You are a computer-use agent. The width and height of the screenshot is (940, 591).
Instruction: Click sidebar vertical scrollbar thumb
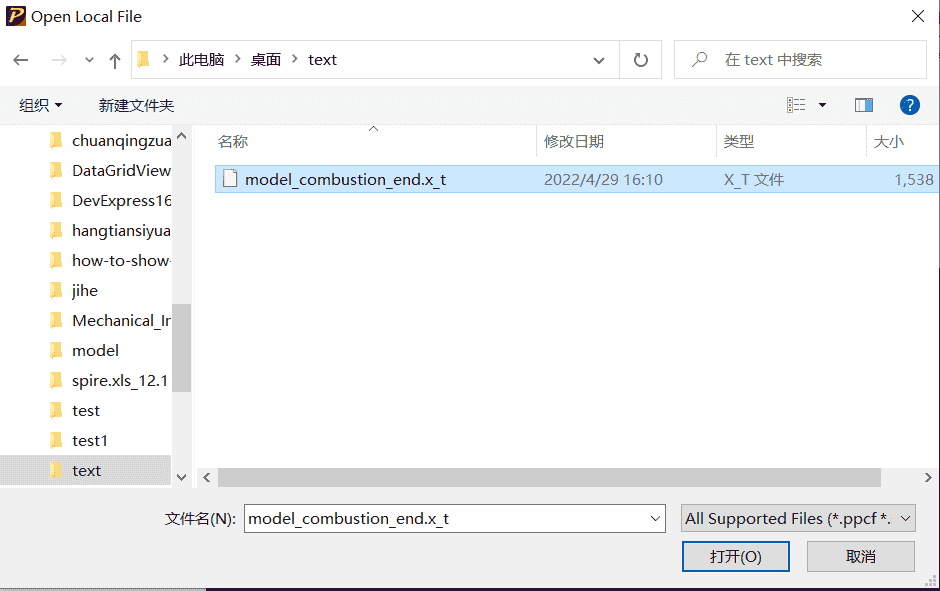click(182, 348)
